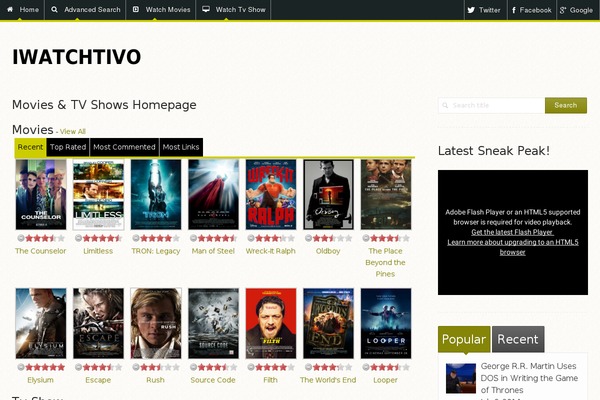Rate The Counselor with the stars

45,238
